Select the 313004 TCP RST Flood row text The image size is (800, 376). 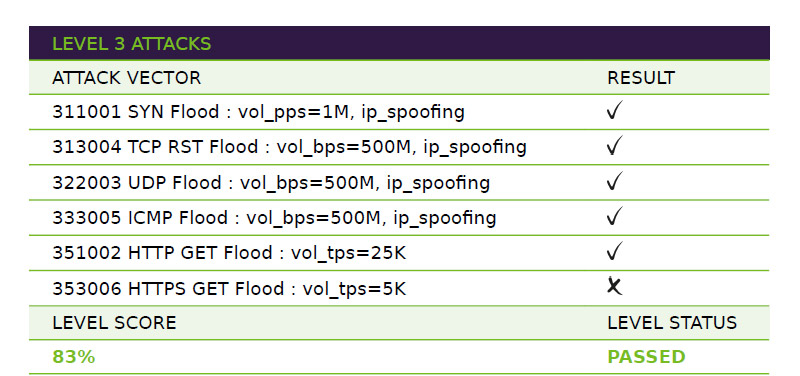(289, 147)
